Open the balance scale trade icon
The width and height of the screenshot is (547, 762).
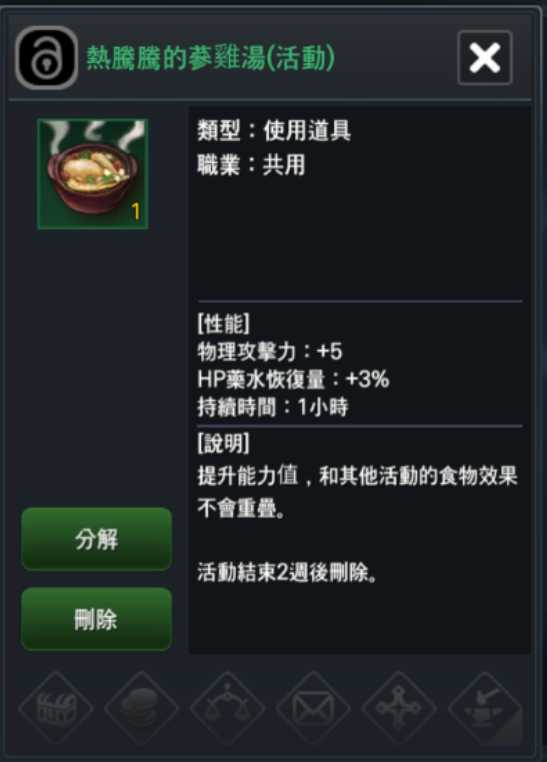[x=227, y=709]
